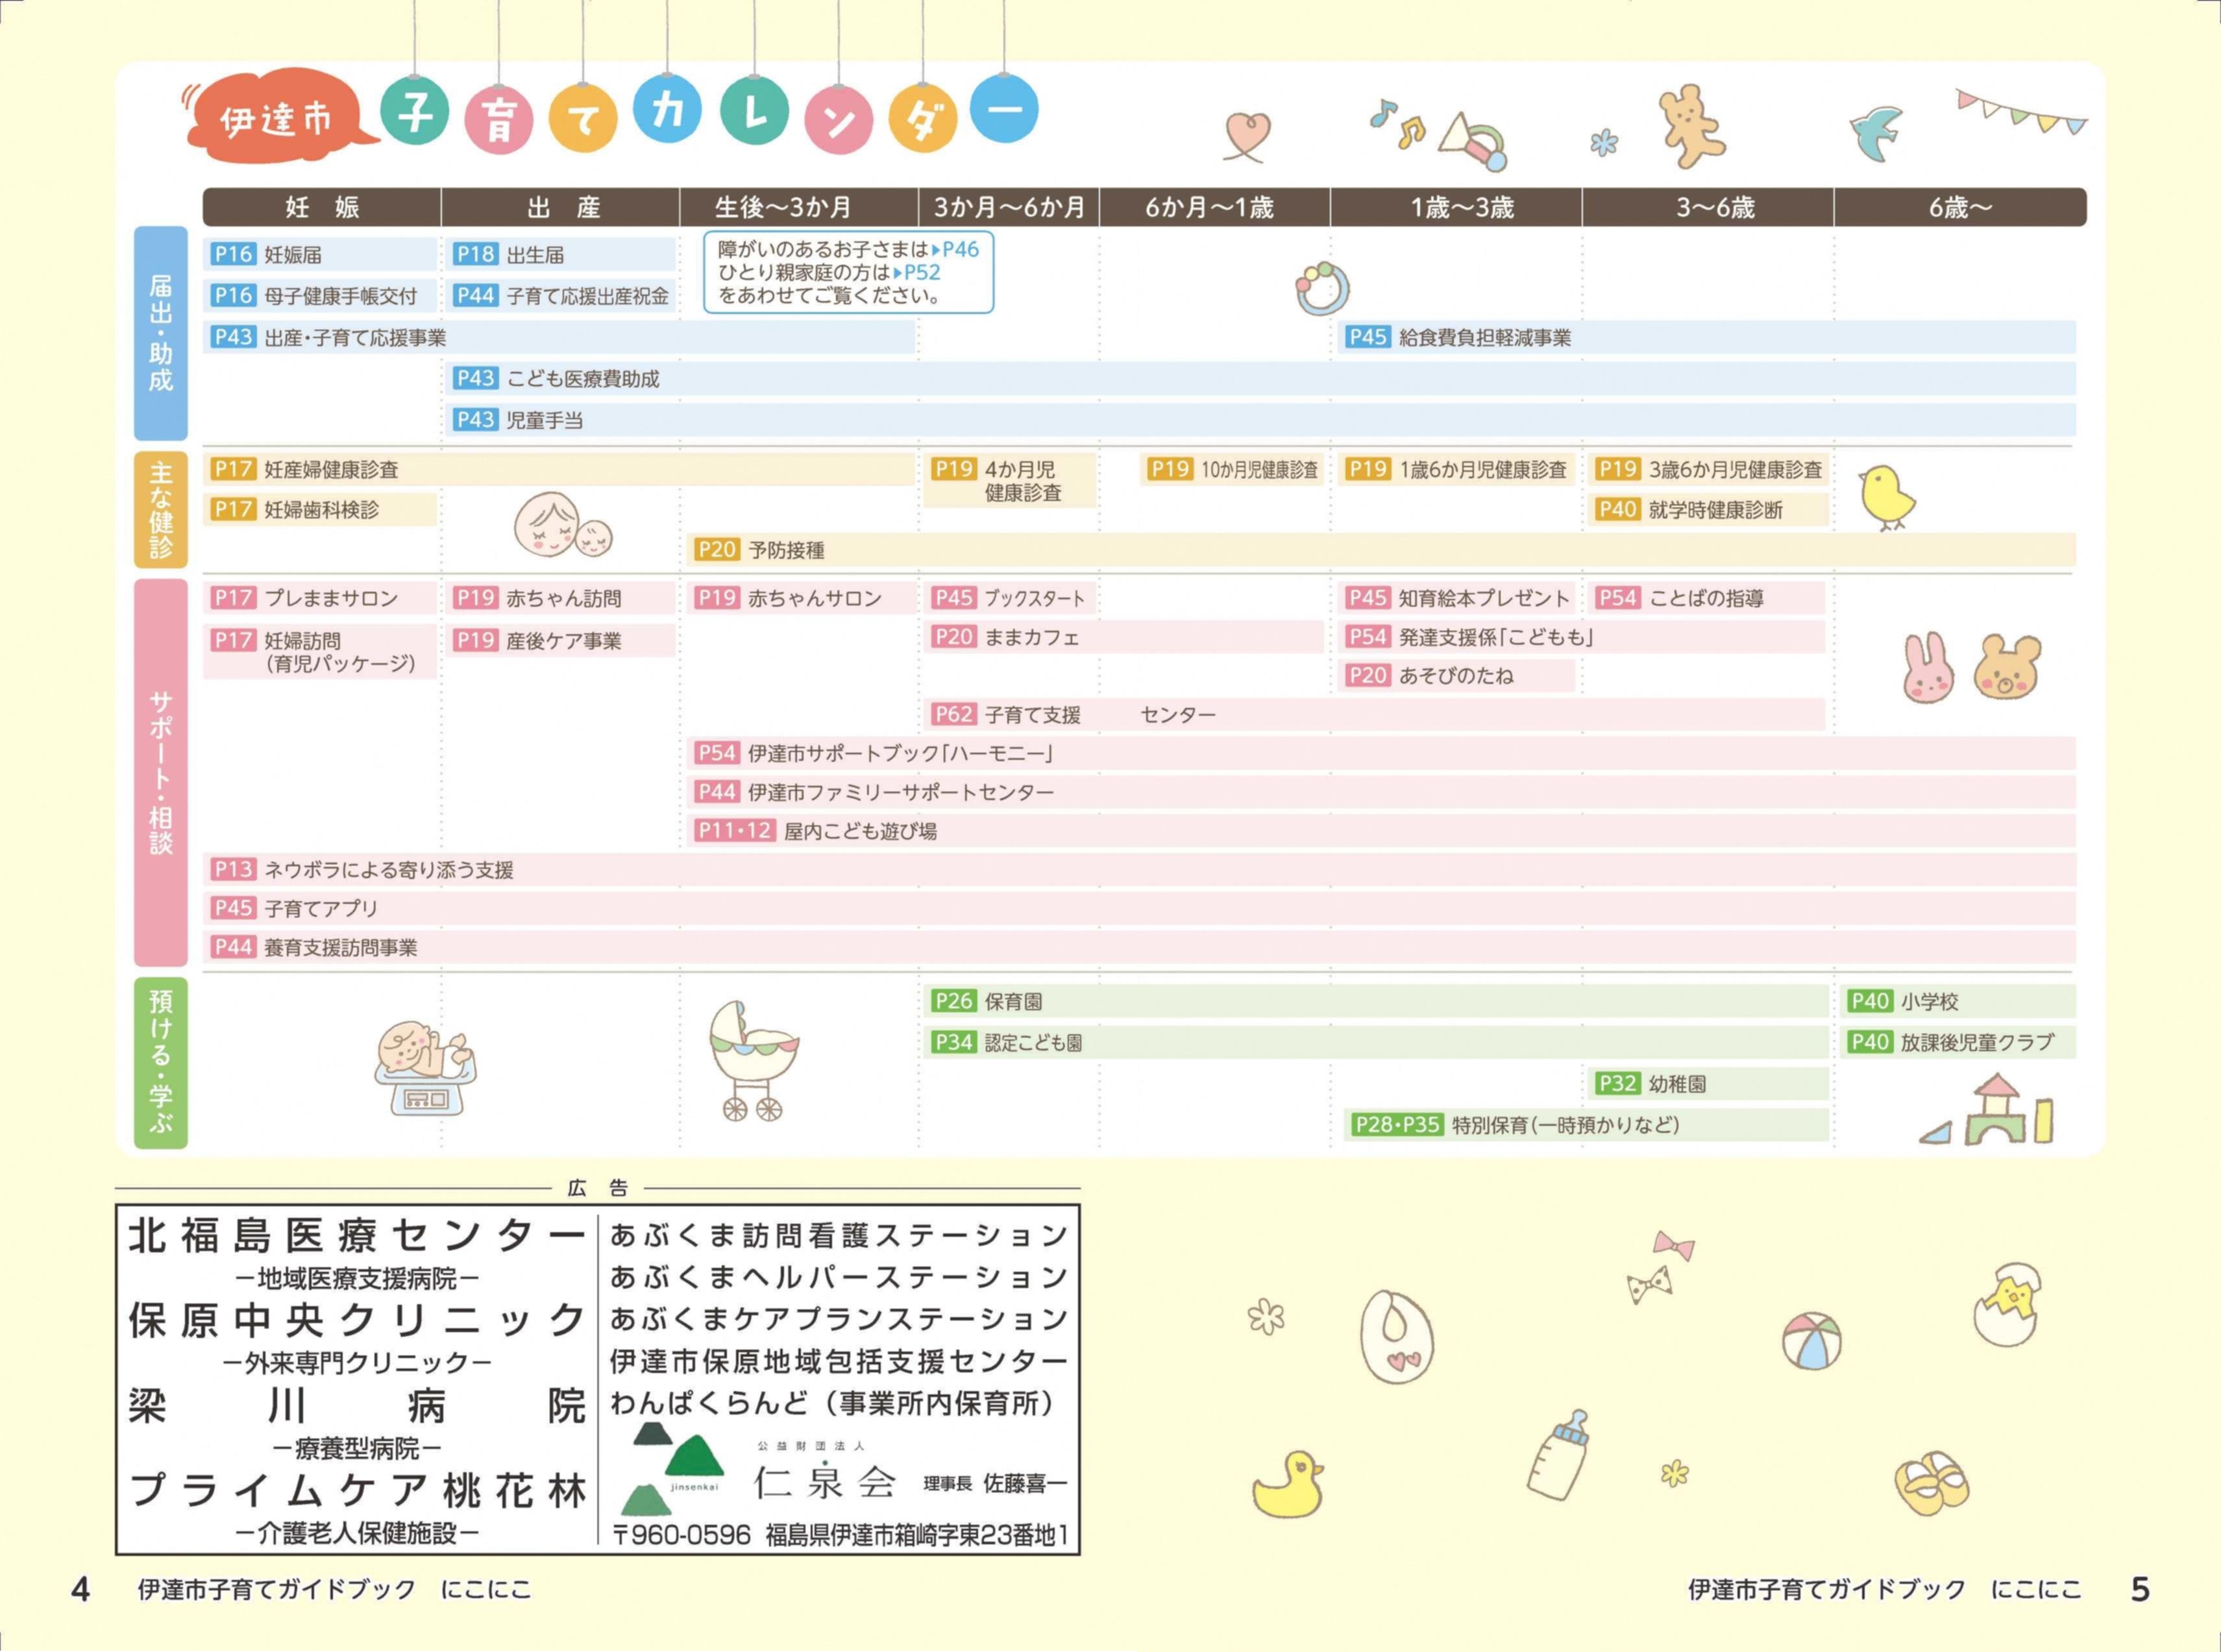Viewport: 2221px width, 1652px height.
Task: Click the Jinsenkai green mountain logo
Action: point(672,1469)
